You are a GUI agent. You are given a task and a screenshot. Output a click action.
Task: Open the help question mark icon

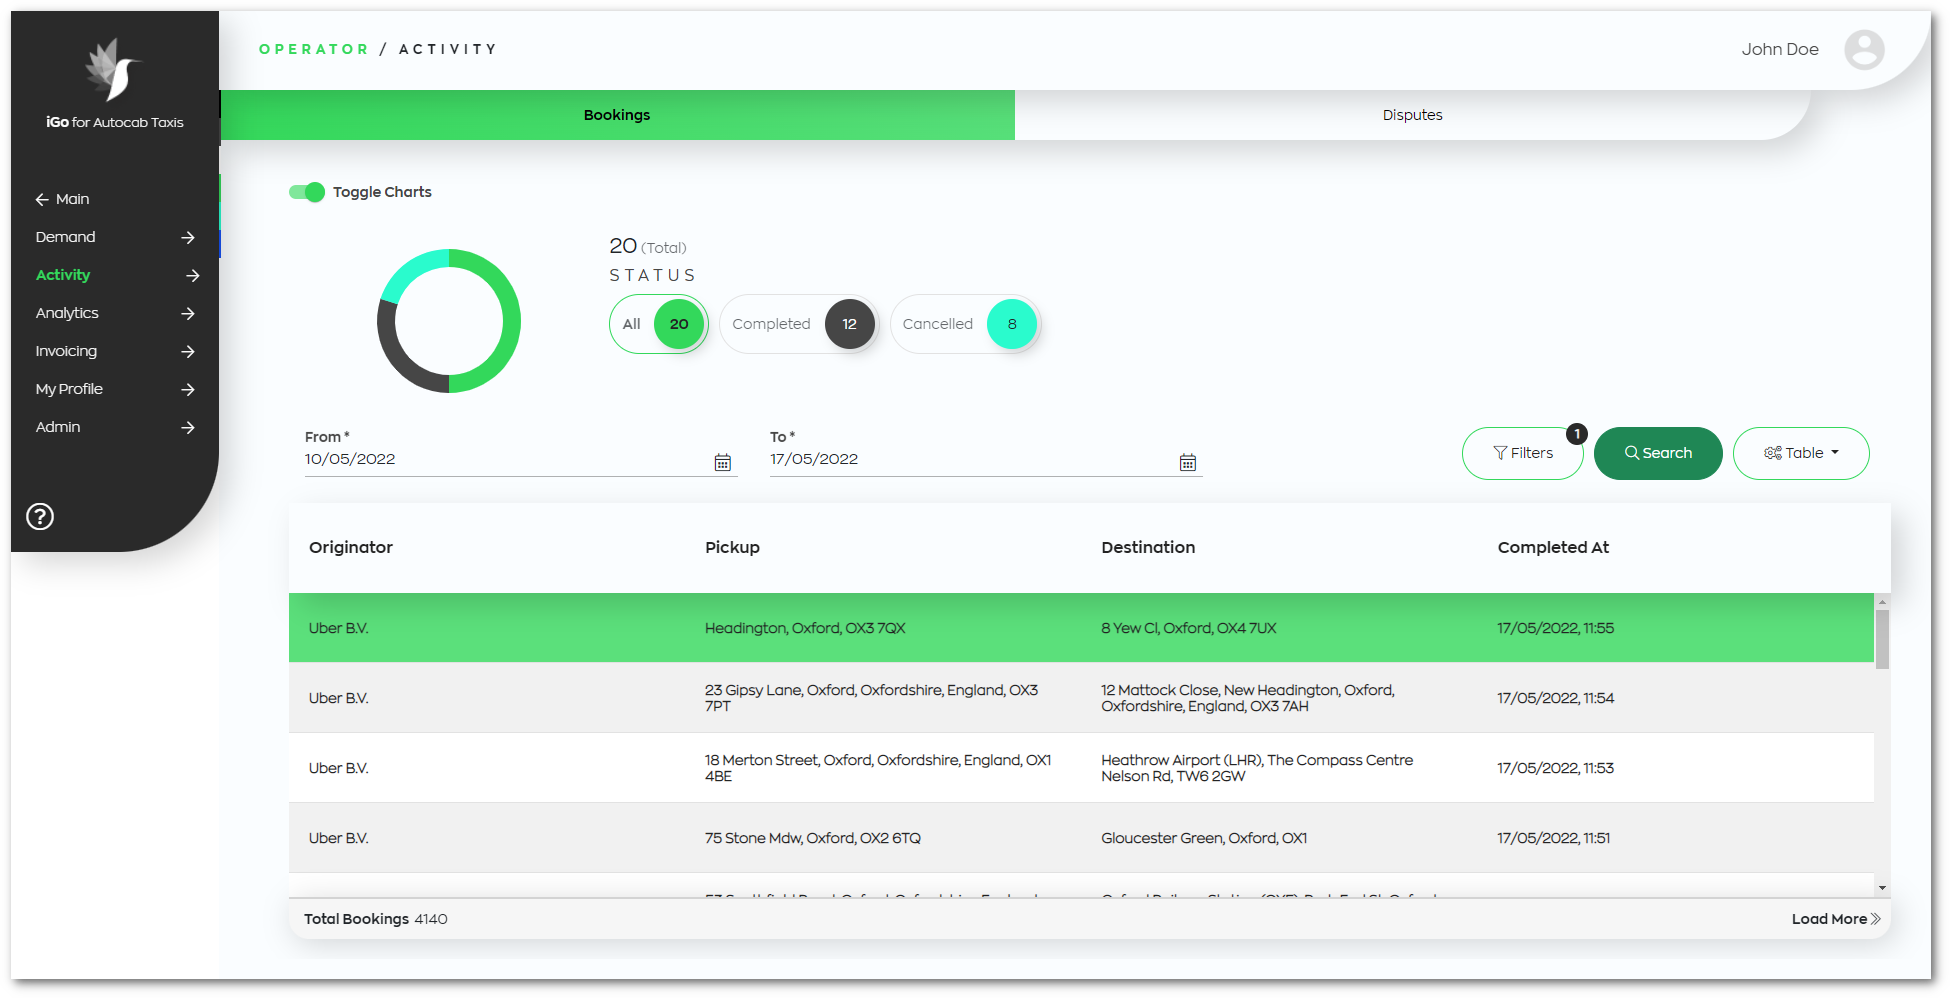[40, 516]
